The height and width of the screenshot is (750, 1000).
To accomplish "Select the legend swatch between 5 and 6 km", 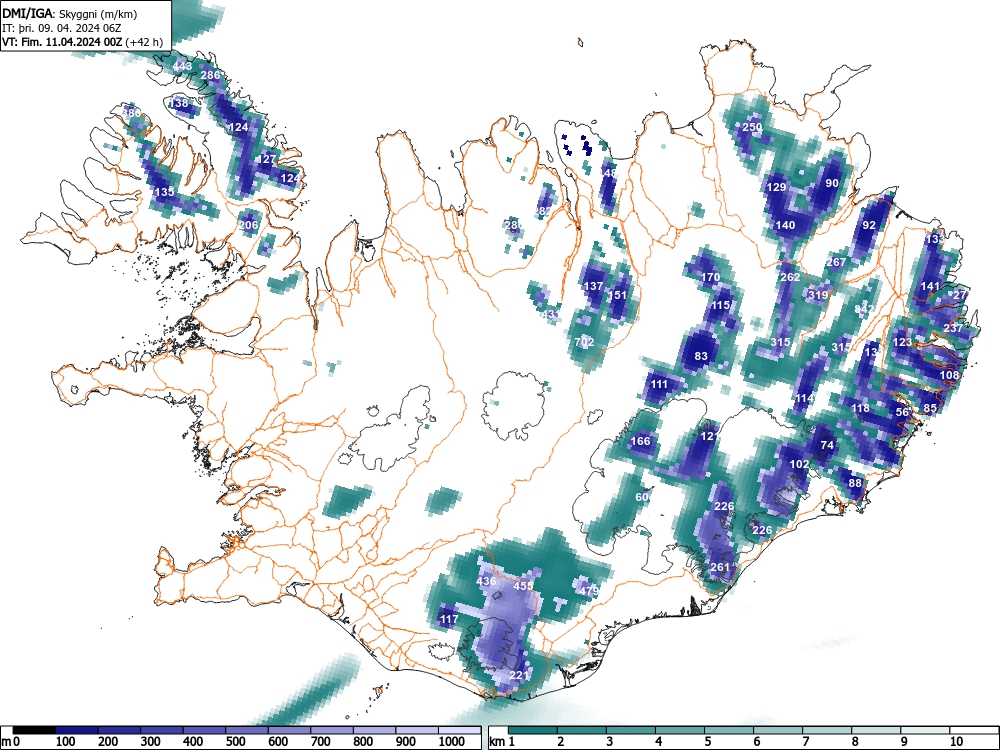I will pos(728,730).
